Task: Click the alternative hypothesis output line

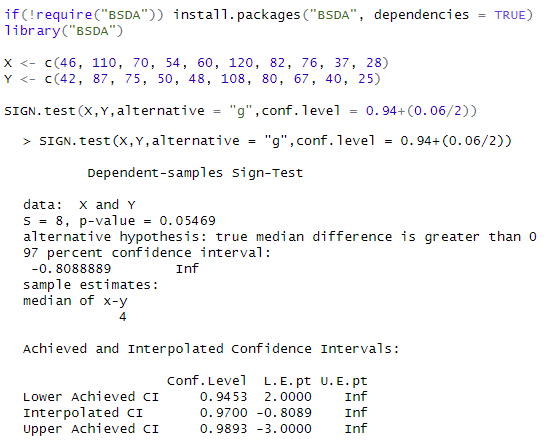Action: coord(280,237)
